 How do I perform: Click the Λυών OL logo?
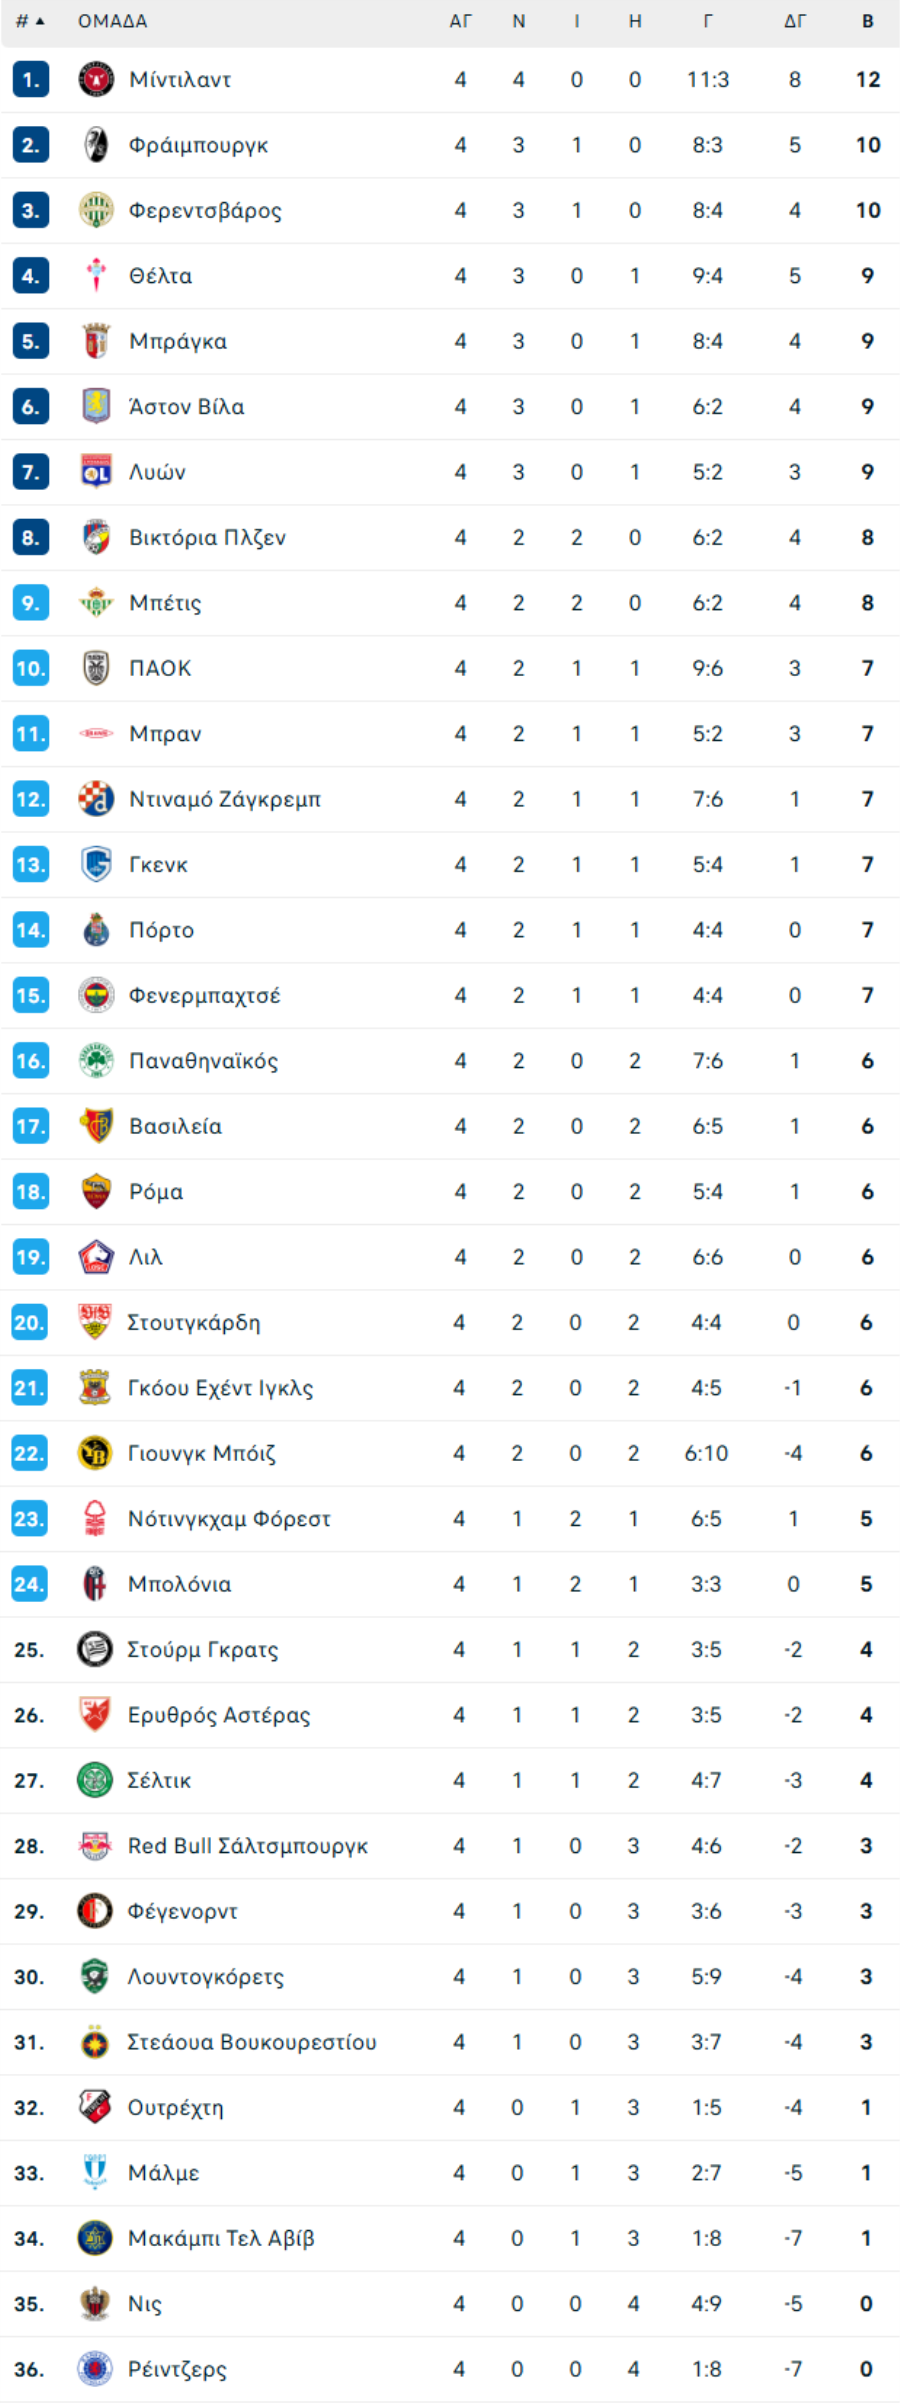pos(96,472)
